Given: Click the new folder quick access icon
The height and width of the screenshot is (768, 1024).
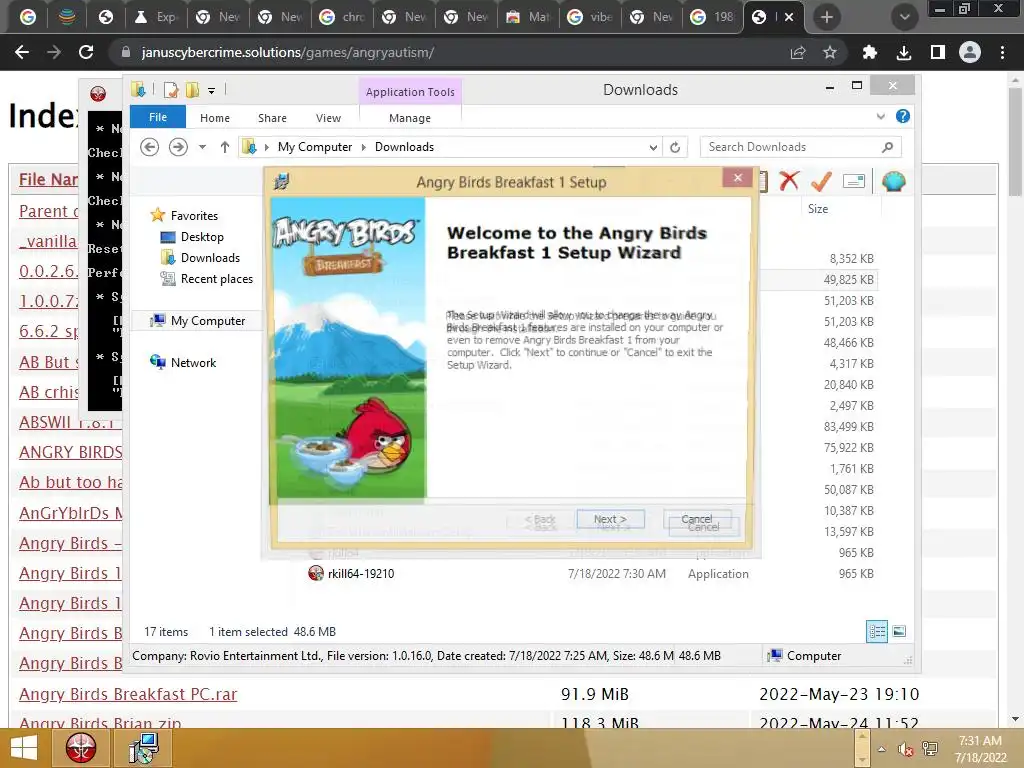Looking at the screenshot, I should tap(192, 89).
